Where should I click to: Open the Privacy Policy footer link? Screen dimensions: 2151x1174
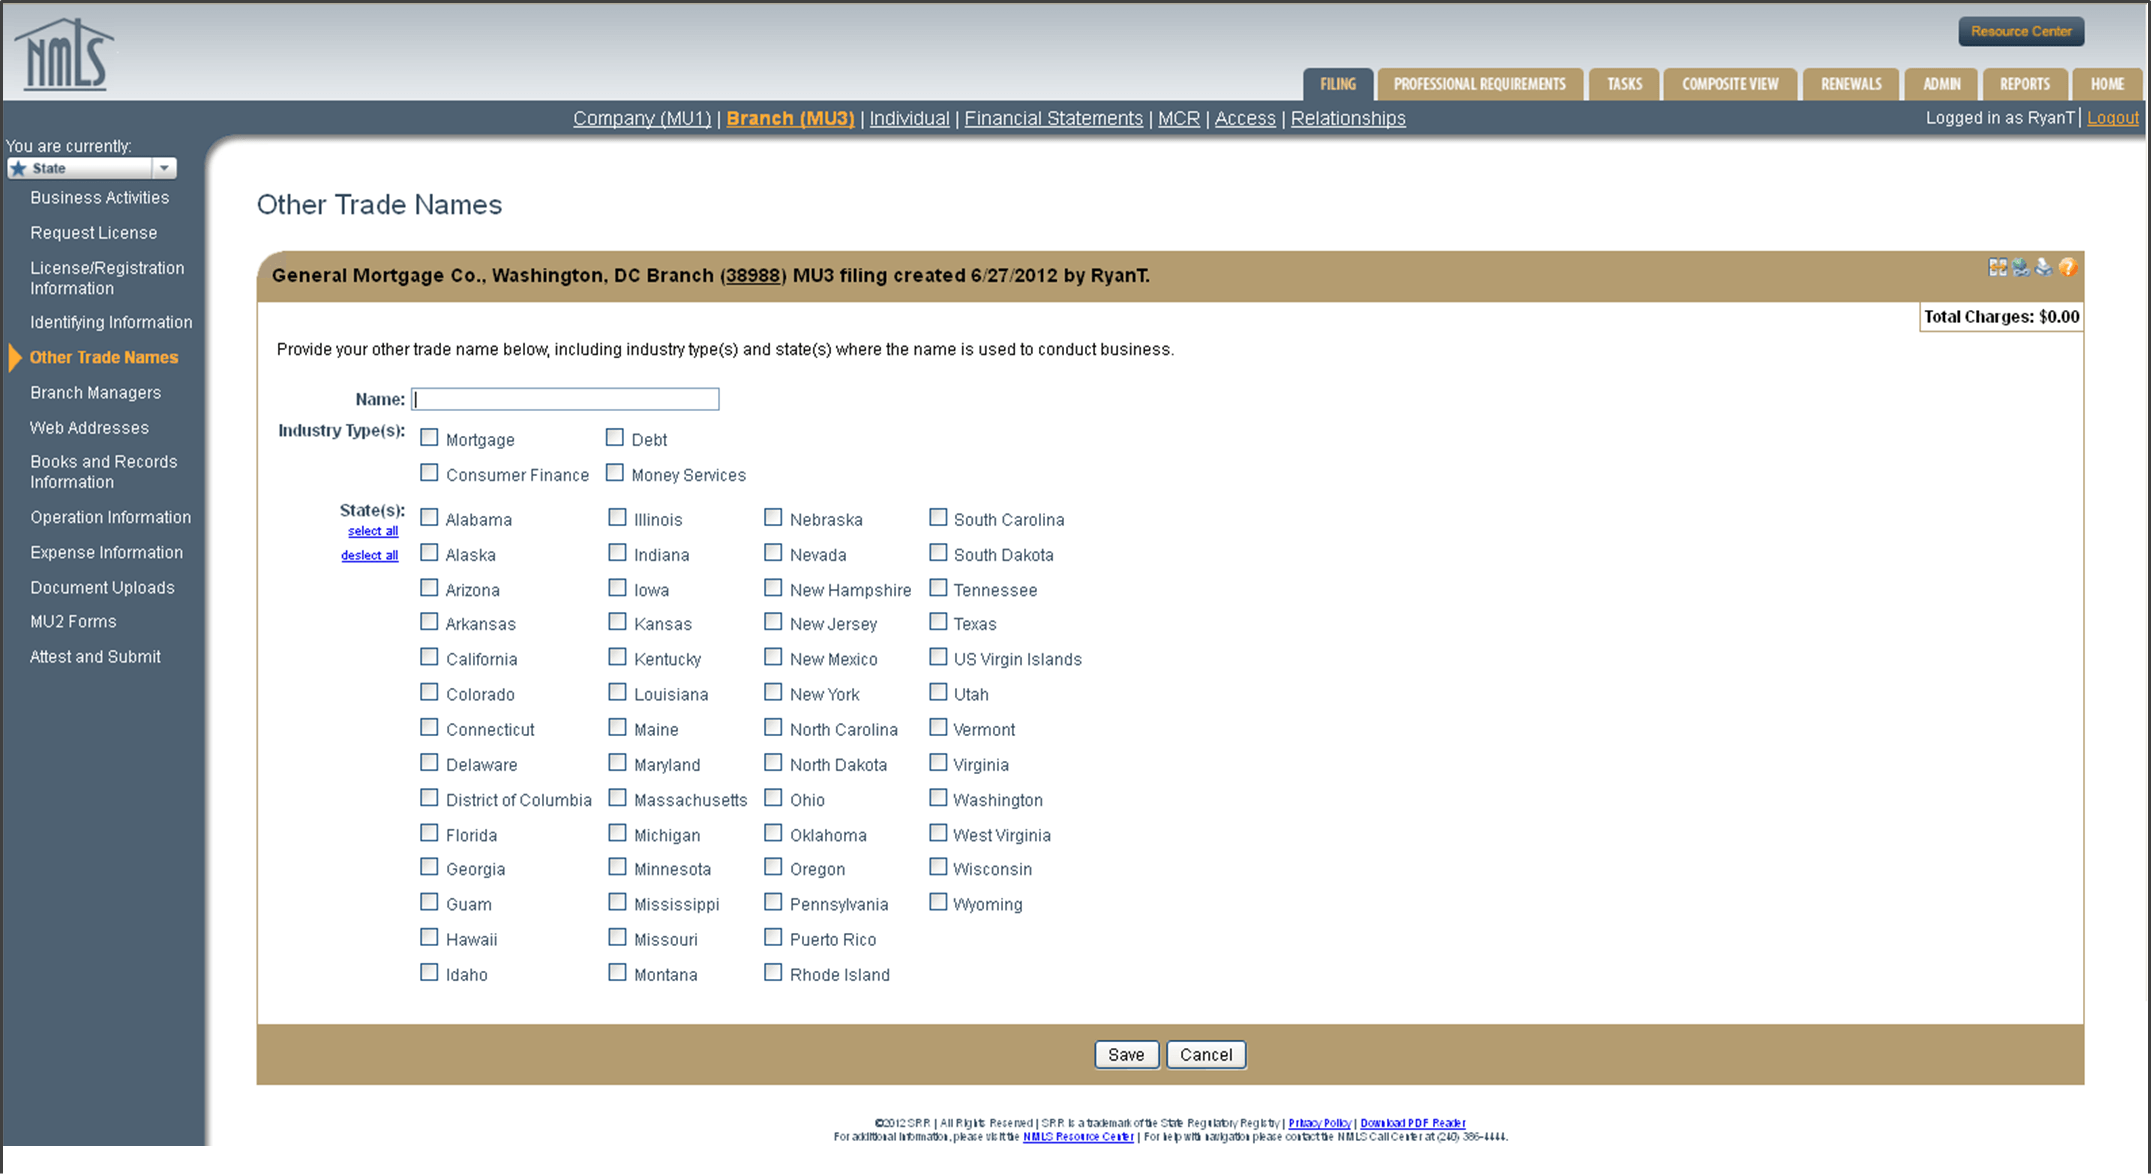pos(1319,1123)
